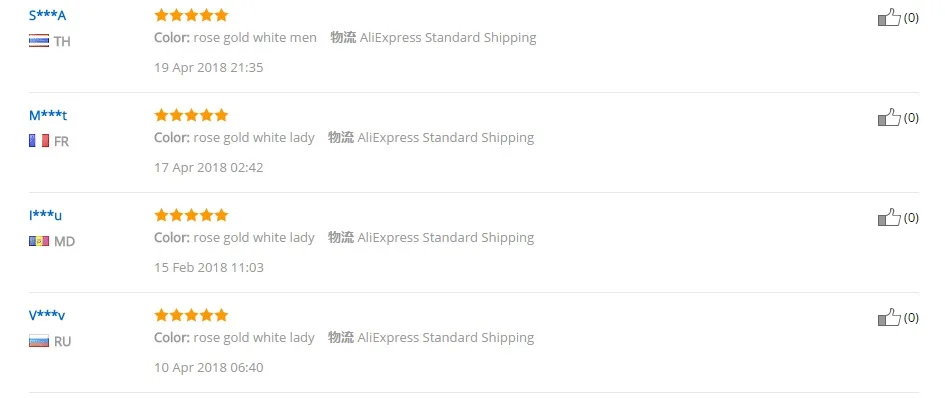The width and height of the screenshot is (945, 398).
Task: Click the Thailand flag icon
Action: [39, 41]
